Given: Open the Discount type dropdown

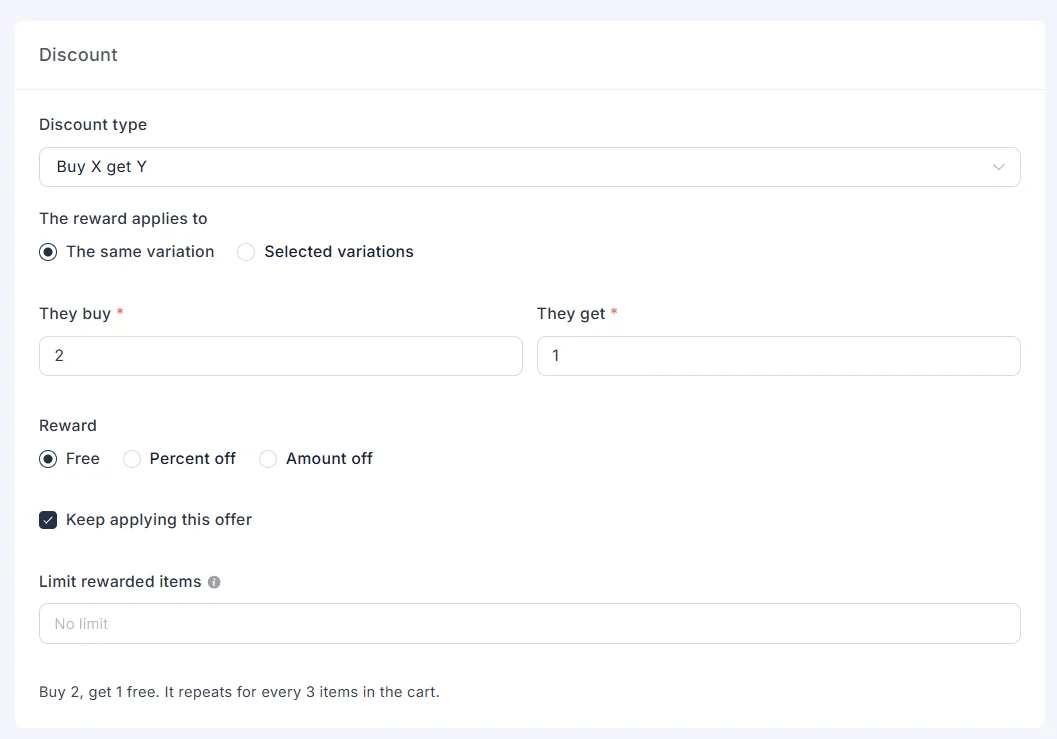Looking at the screenshot, I should [x=529, y=167].
